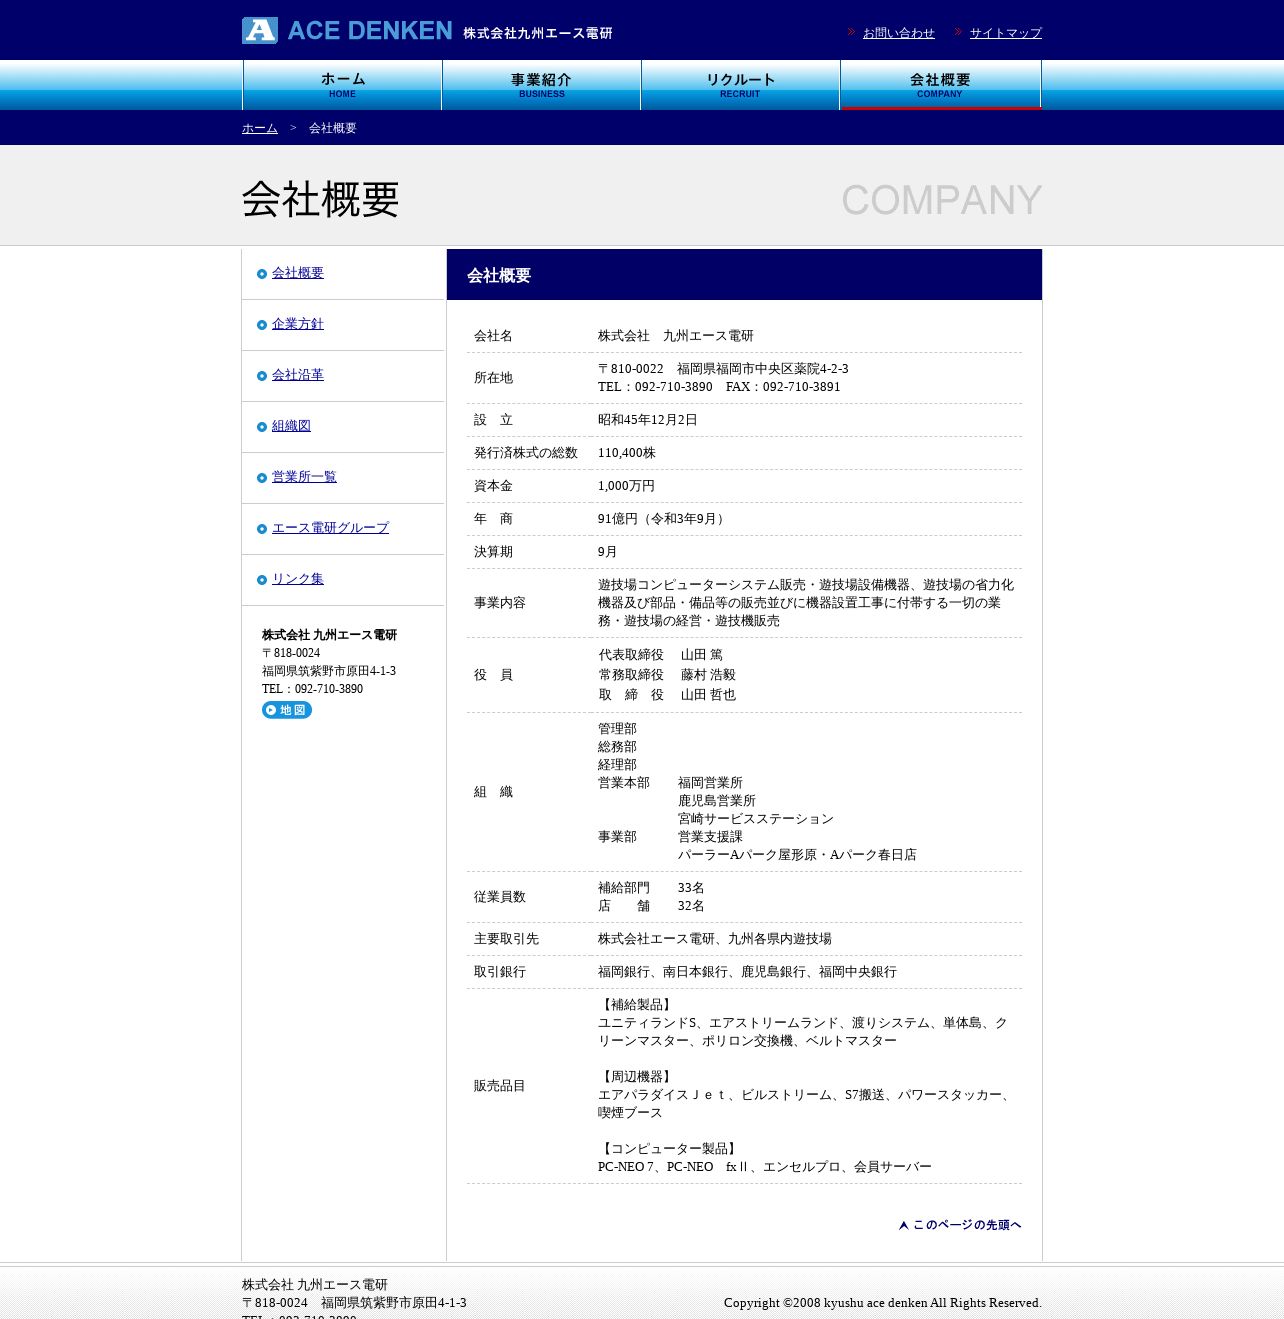Click the bullet icon beside 企業方針
The height and width of the screenshot is (1319, 1284).
coord(262,325)
